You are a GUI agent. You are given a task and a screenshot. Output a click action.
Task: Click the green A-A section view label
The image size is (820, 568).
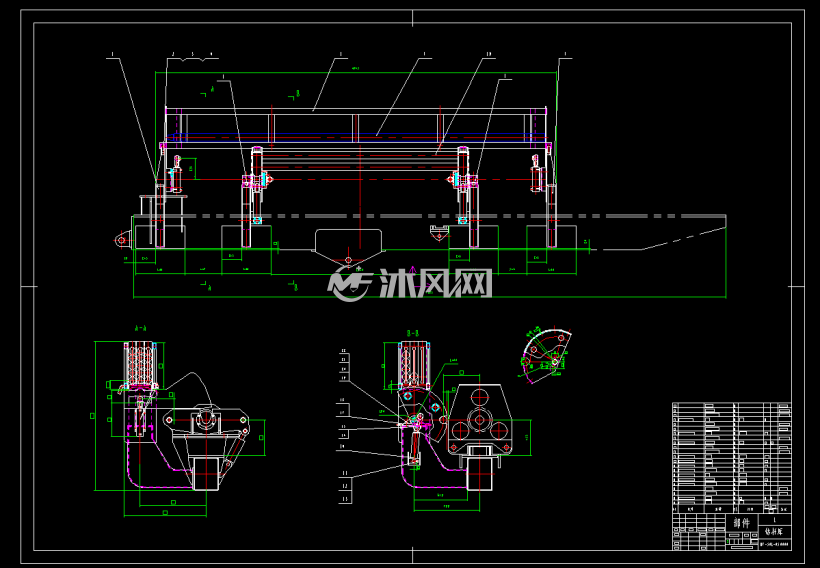tap(140, 328)
